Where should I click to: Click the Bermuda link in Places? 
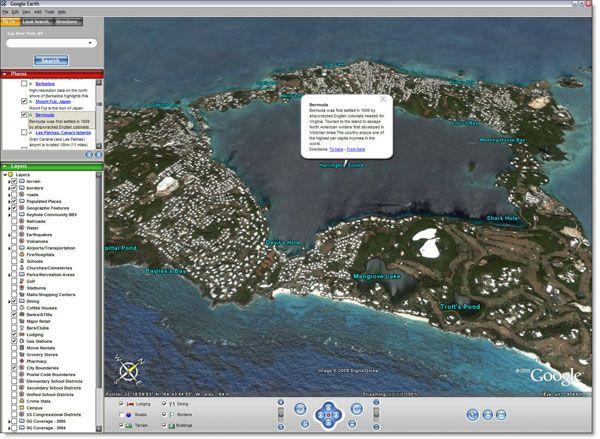click(x=45, y=115)
